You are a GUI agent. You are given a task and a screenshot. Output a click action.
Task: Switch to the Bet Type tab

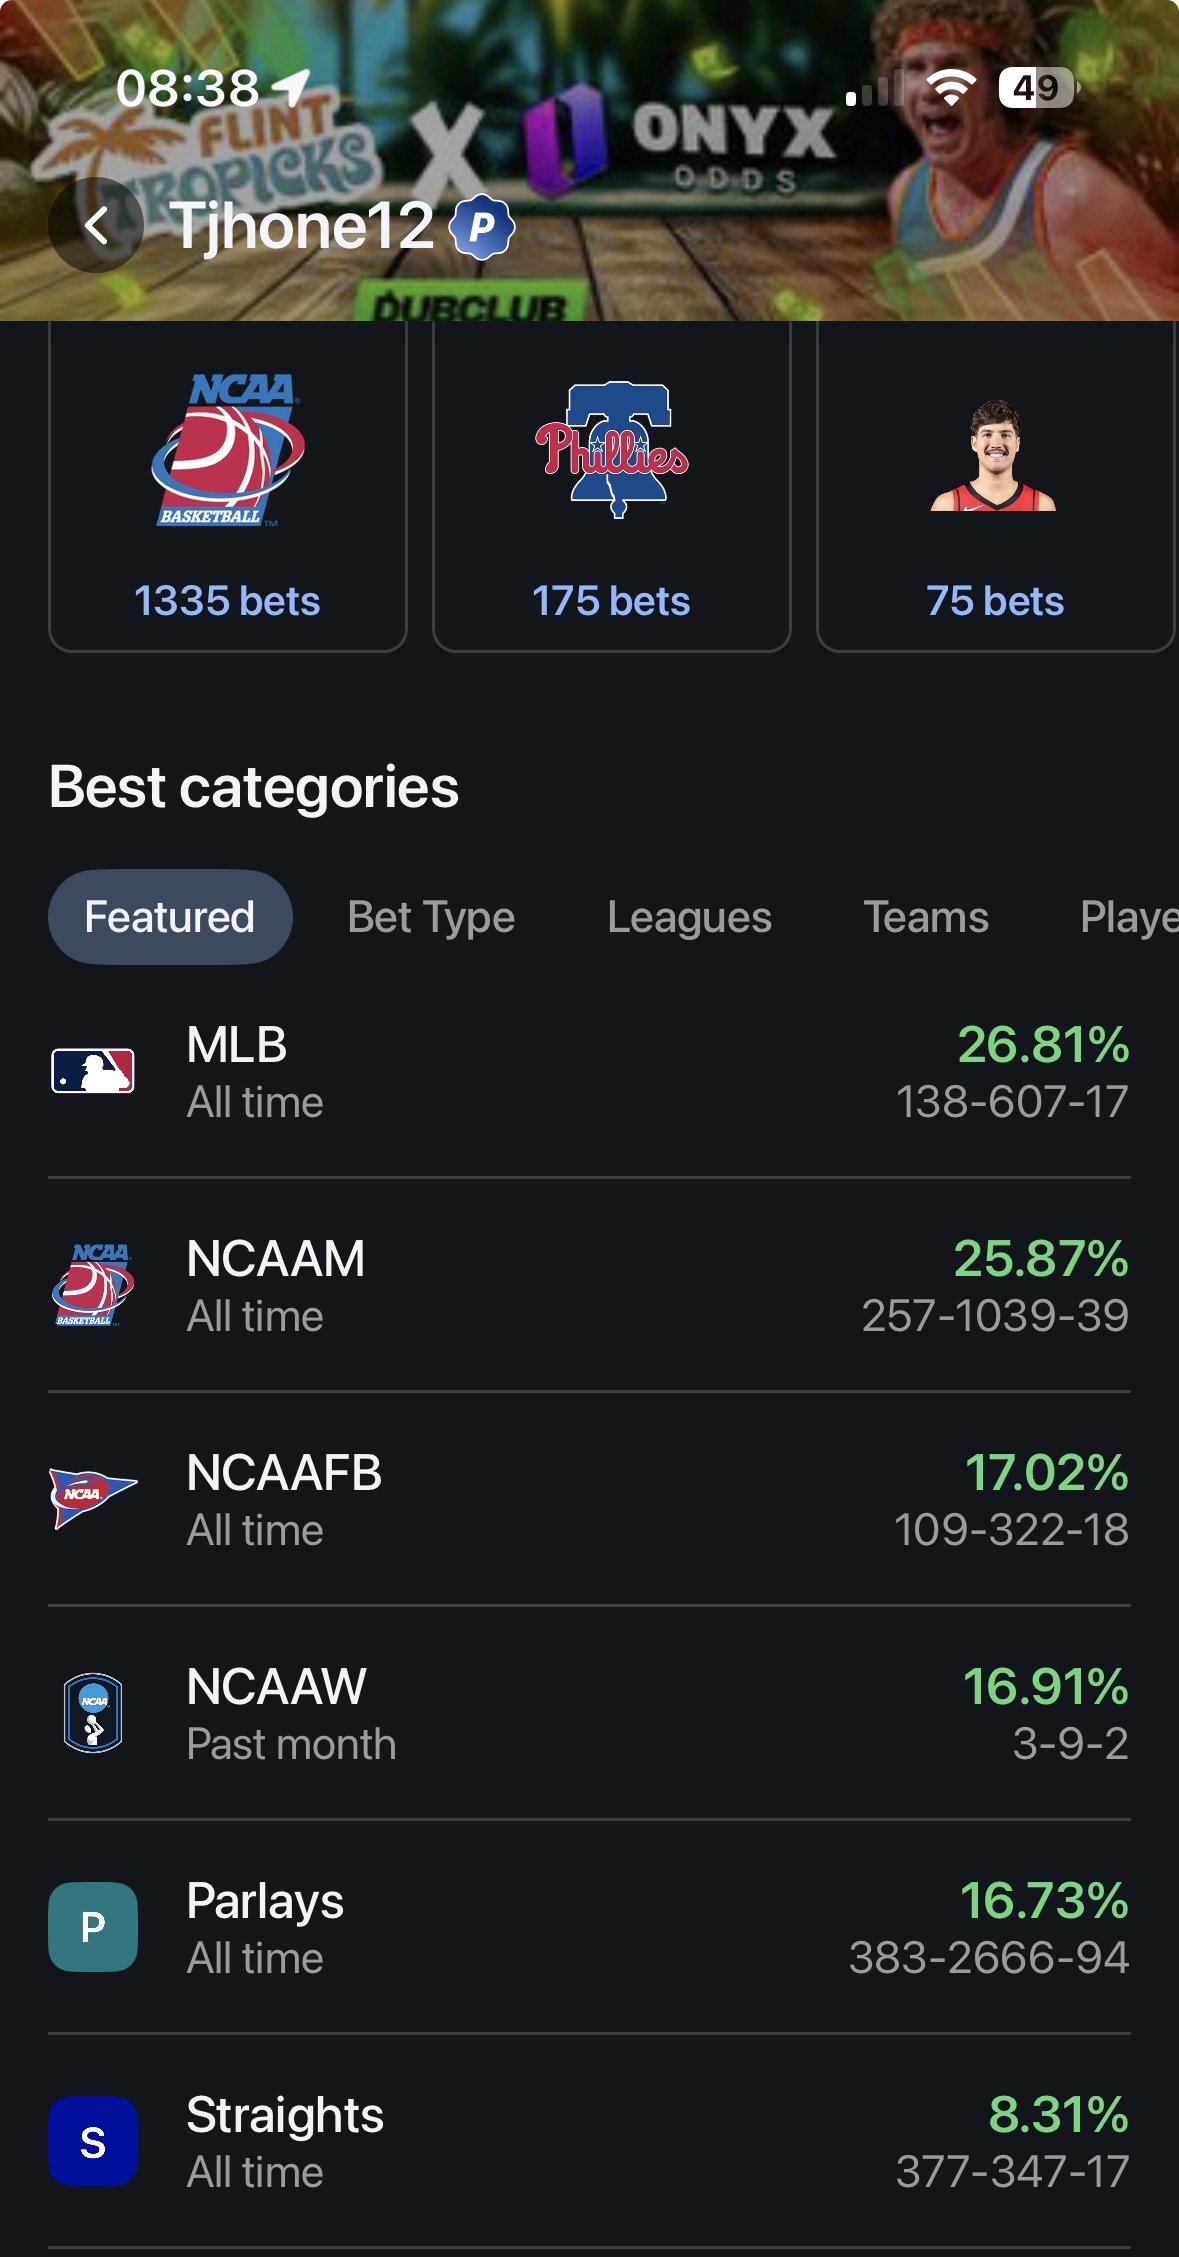(x=431, y=917)
